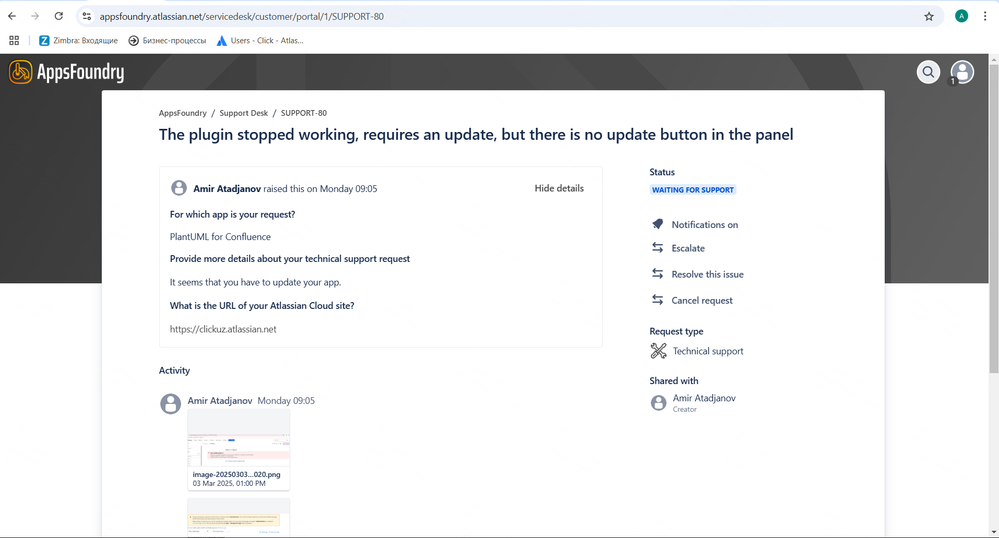999x538 pixels.
Task: Open the second attachment thumbnail below
Action: point(238,517)
